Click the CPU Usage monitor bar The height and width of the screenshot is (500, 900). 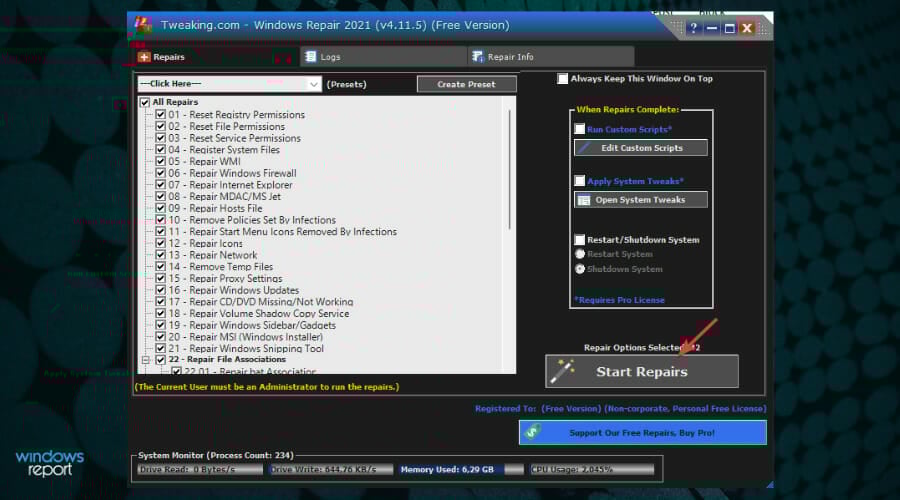pos(592,470)
